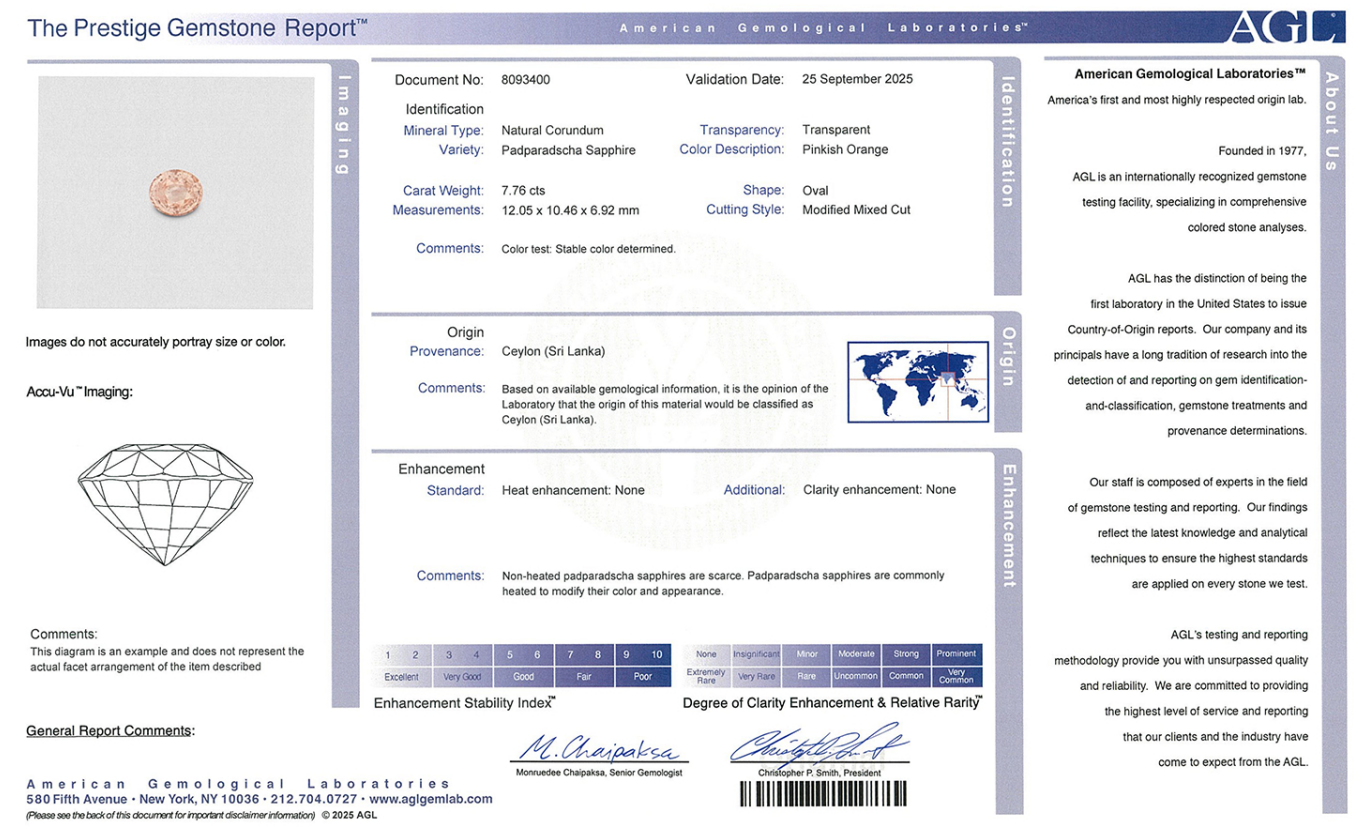Image resolution: width=1367 pixels, height=827 pixels.
Task: Select the "Minor" clarity degree cell
Action: pos(807,654)
